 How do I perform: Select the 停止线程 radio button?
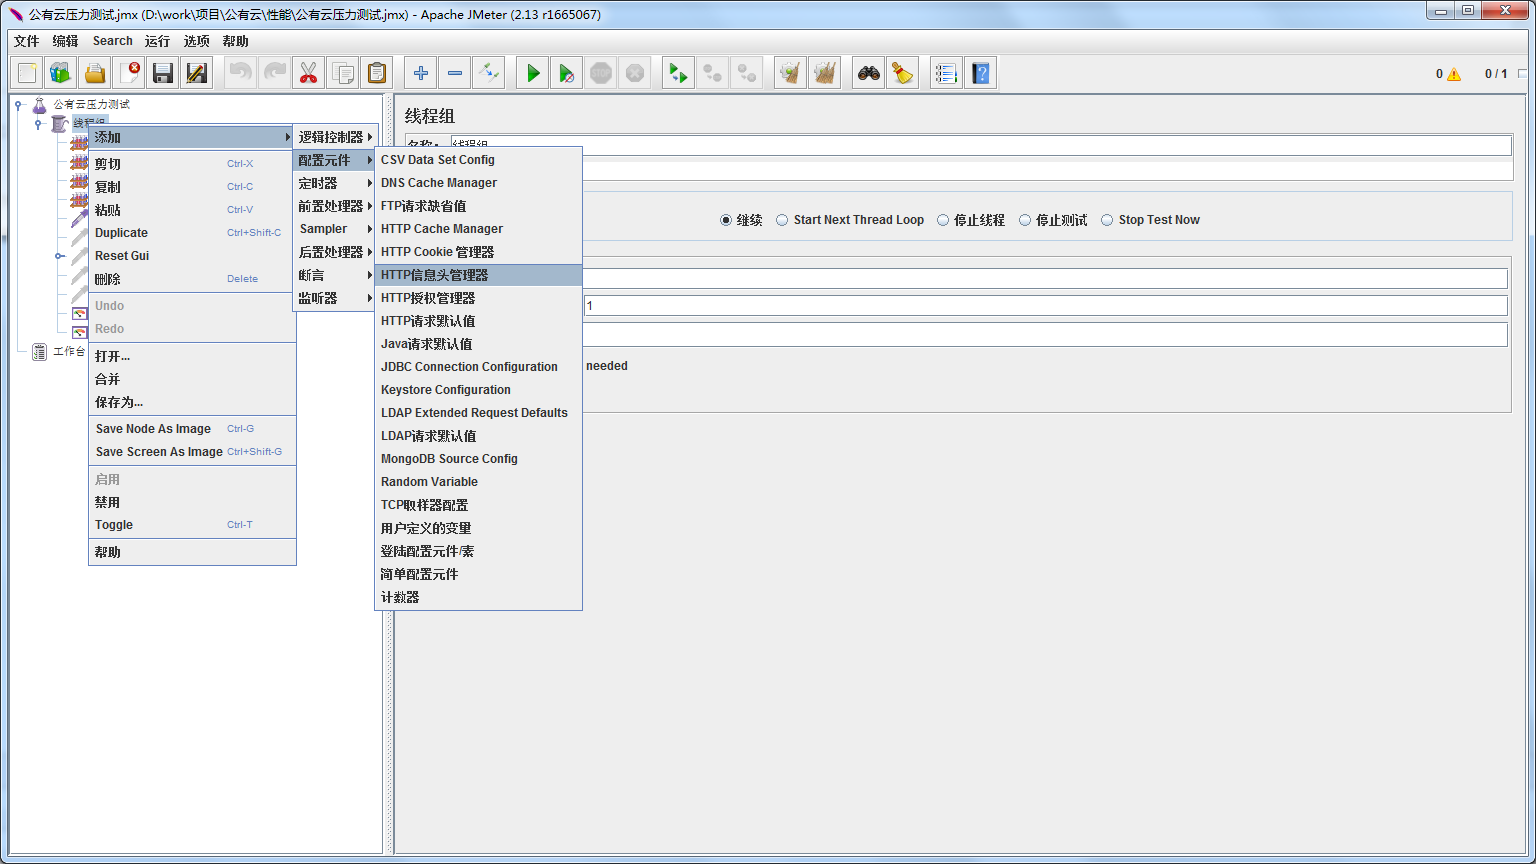tap(943, 220)
